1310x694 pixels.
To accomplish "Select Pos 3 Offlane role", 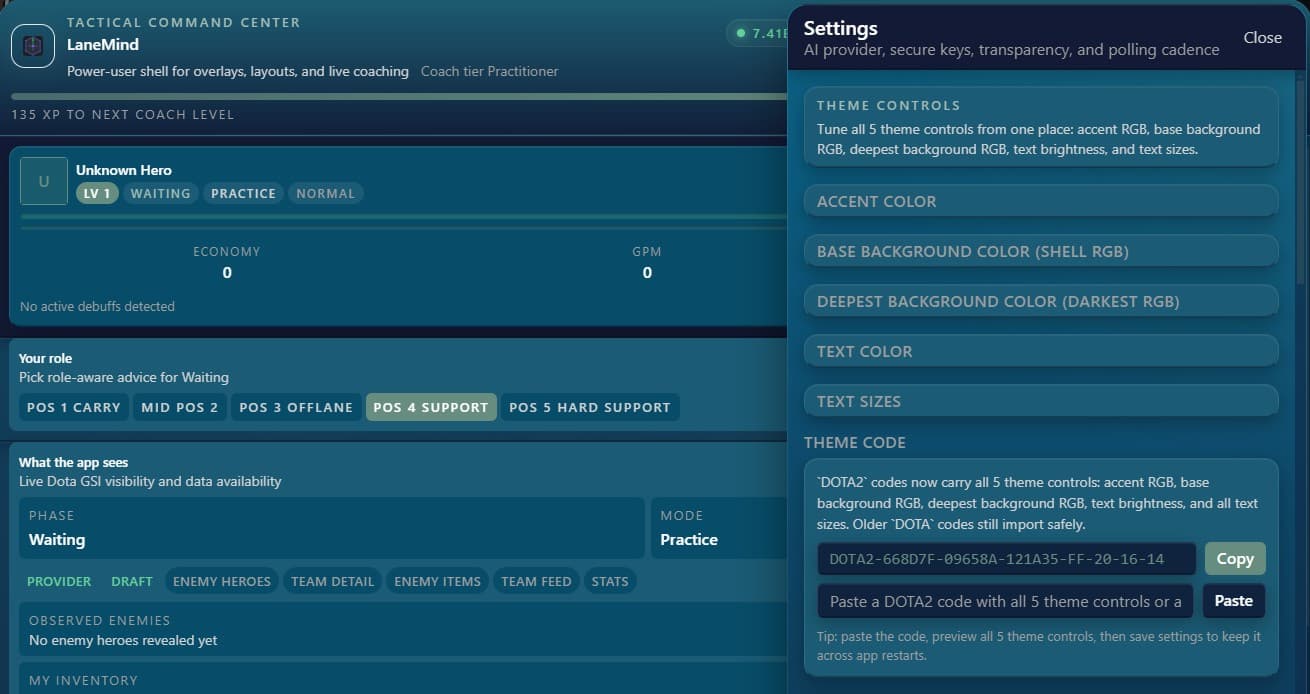I will [x=296, y=407].
